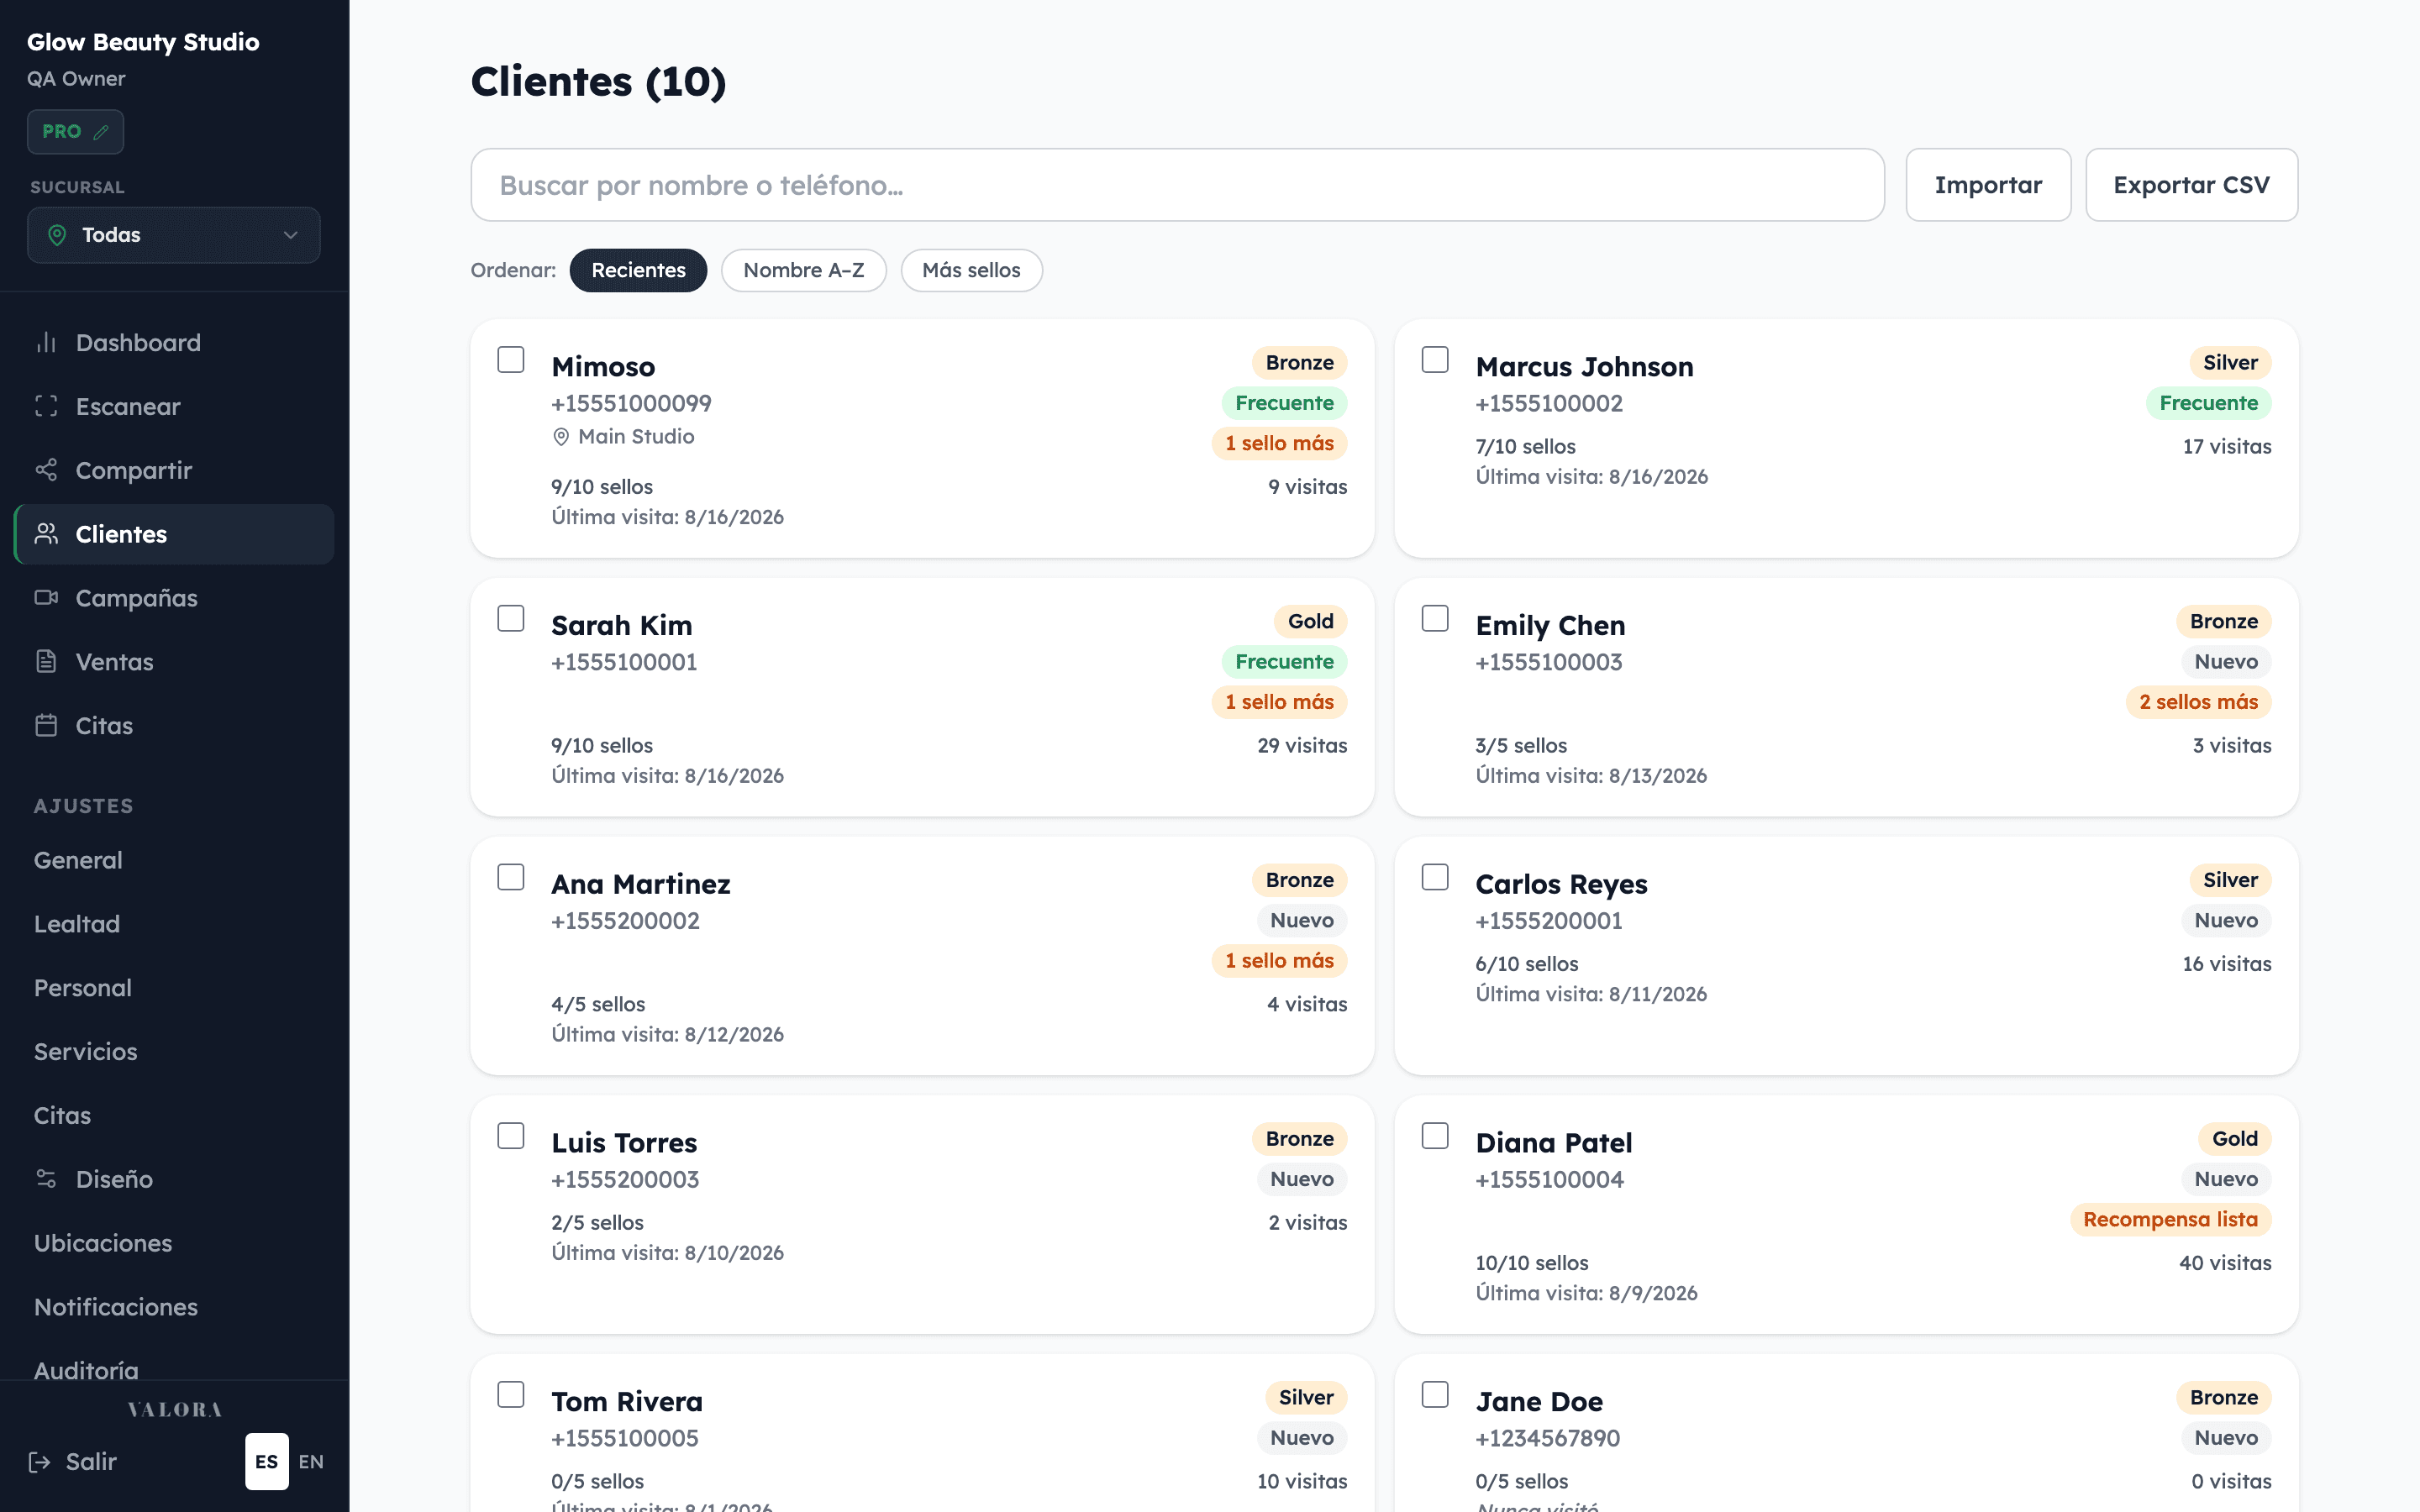The image size is (2420, 1512).
Task: Click the Salir logout icon
Action: coord(40,1462)
